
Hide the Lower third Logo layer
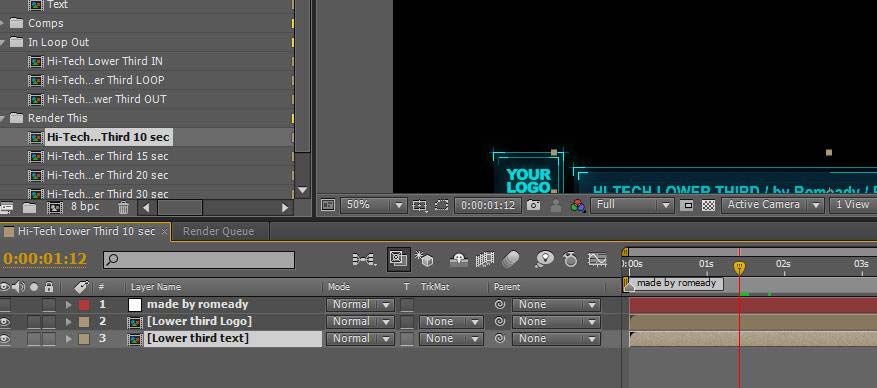(x=5, y=321)
